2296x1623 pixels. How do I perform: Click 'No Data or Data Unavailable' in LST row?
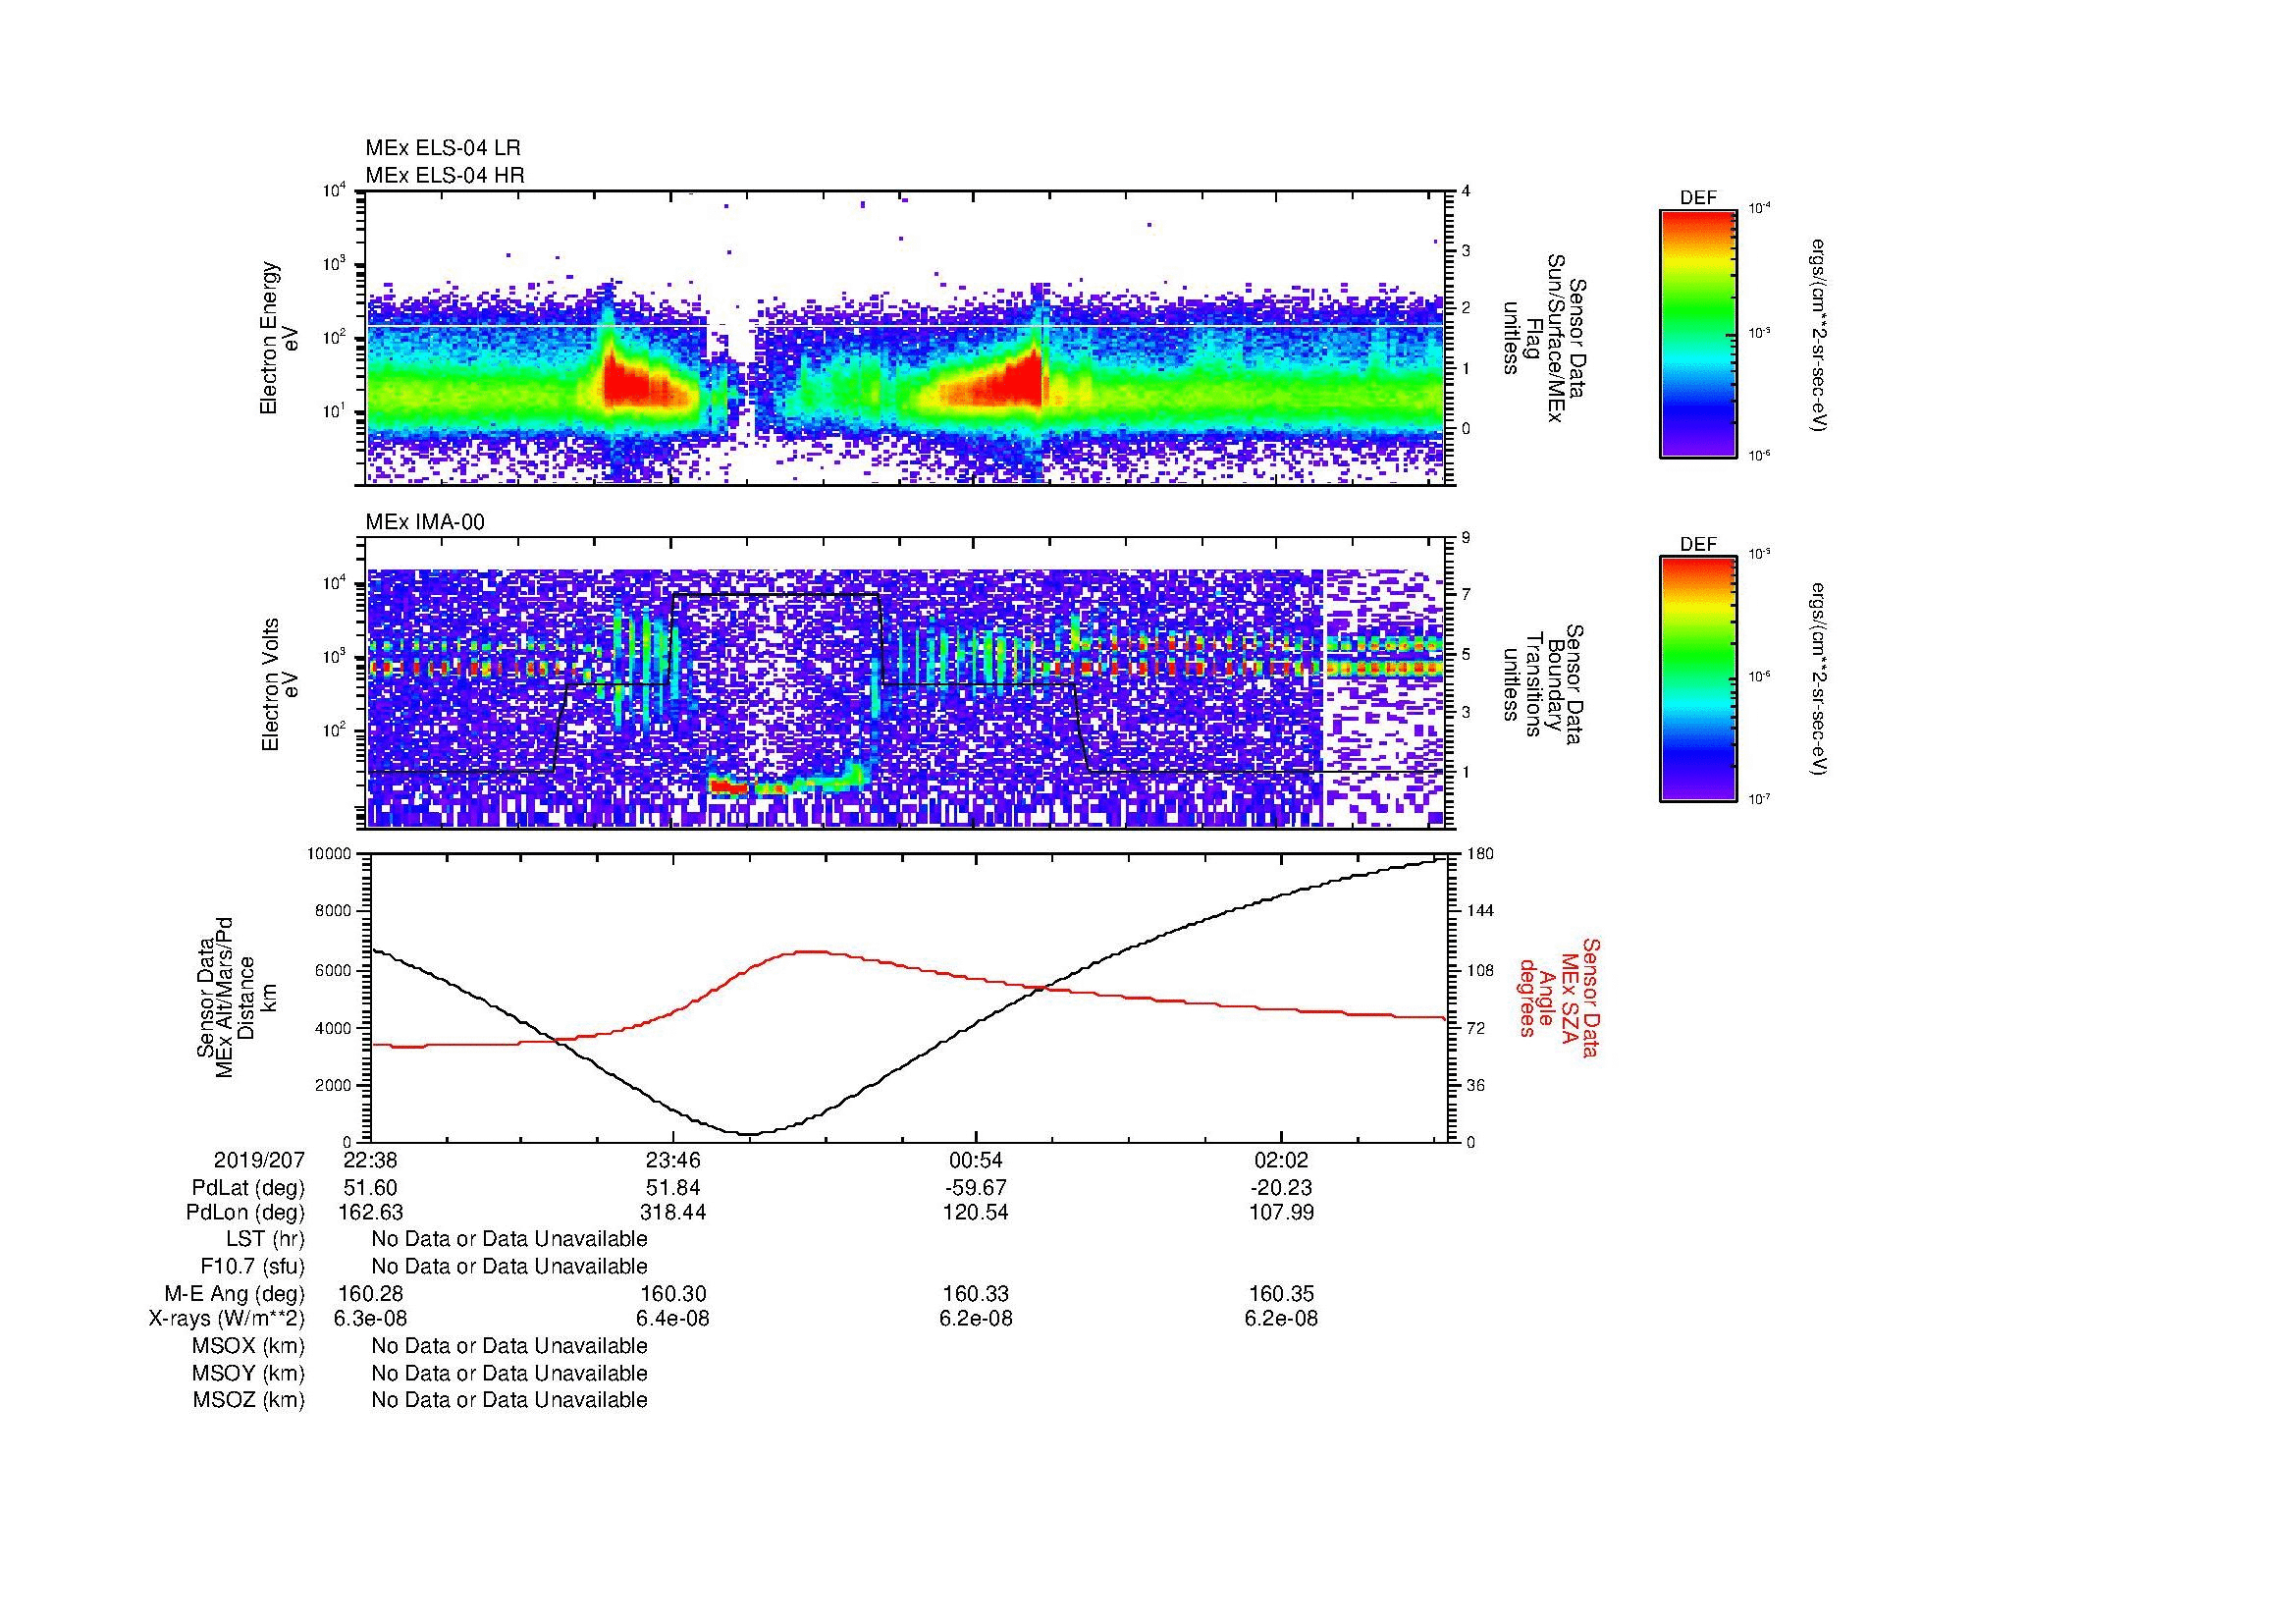[509, 1240]
